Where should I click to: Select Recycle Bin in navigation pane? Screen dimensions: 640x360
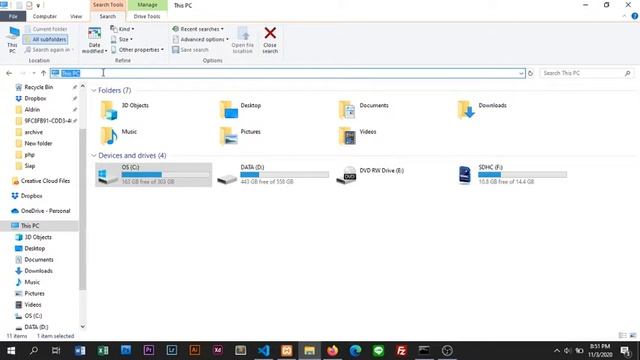pos(38,87)
